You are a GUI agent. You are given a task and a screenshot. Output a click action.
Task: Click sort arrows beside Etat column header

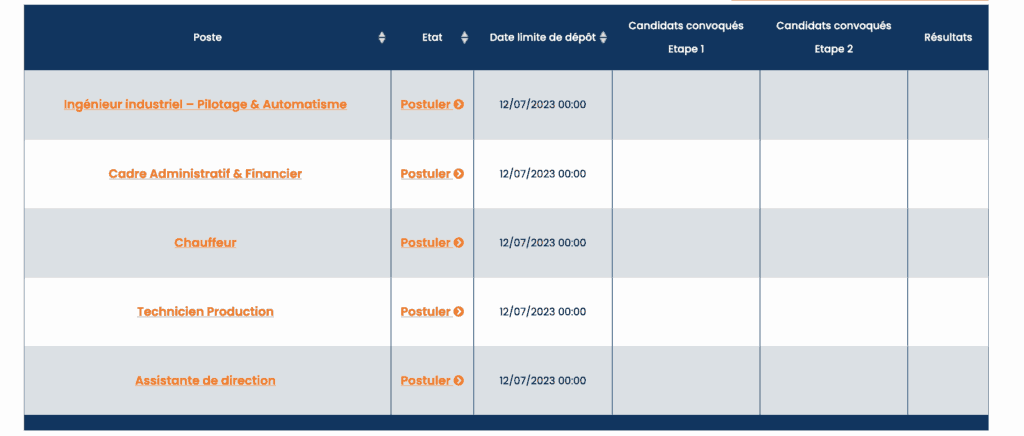pos(464,38)
